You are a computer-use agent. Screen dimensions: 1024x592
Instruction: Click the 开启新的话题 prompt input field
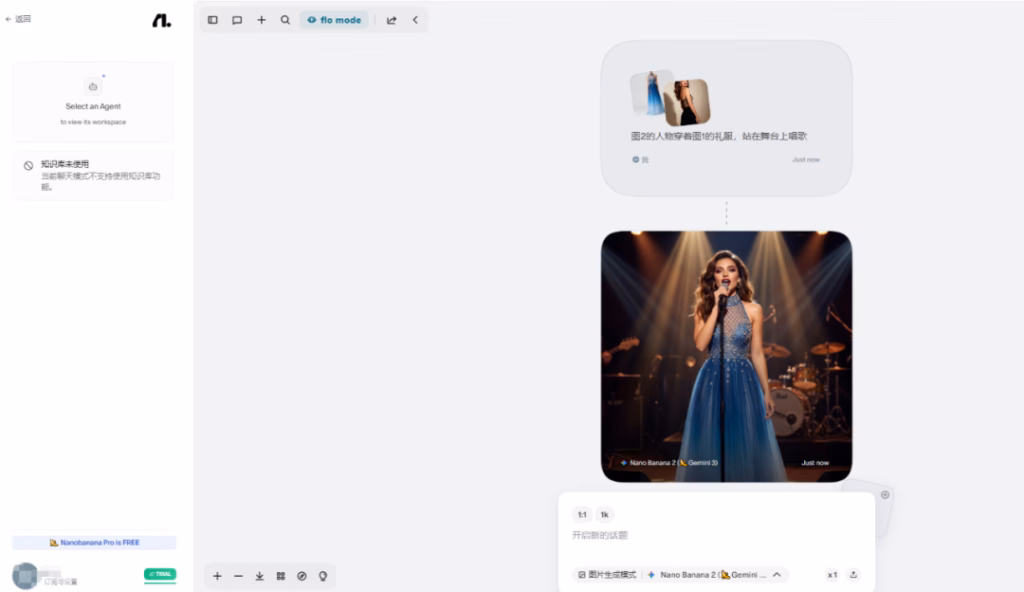(700, 536)
